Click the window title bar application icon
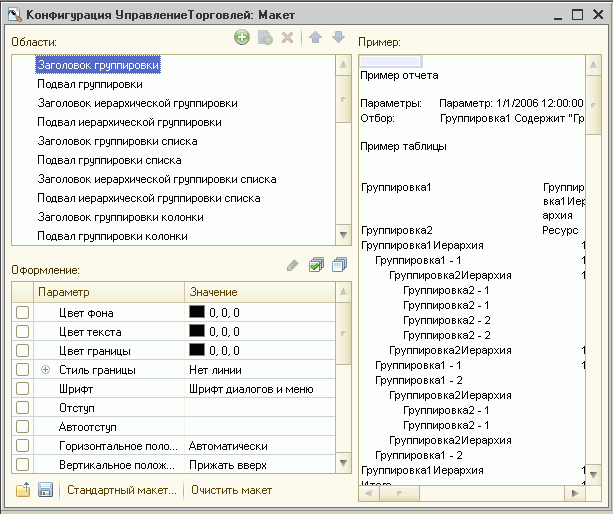Viewport: 613px width, 514px height. click(x=14, y=15)
